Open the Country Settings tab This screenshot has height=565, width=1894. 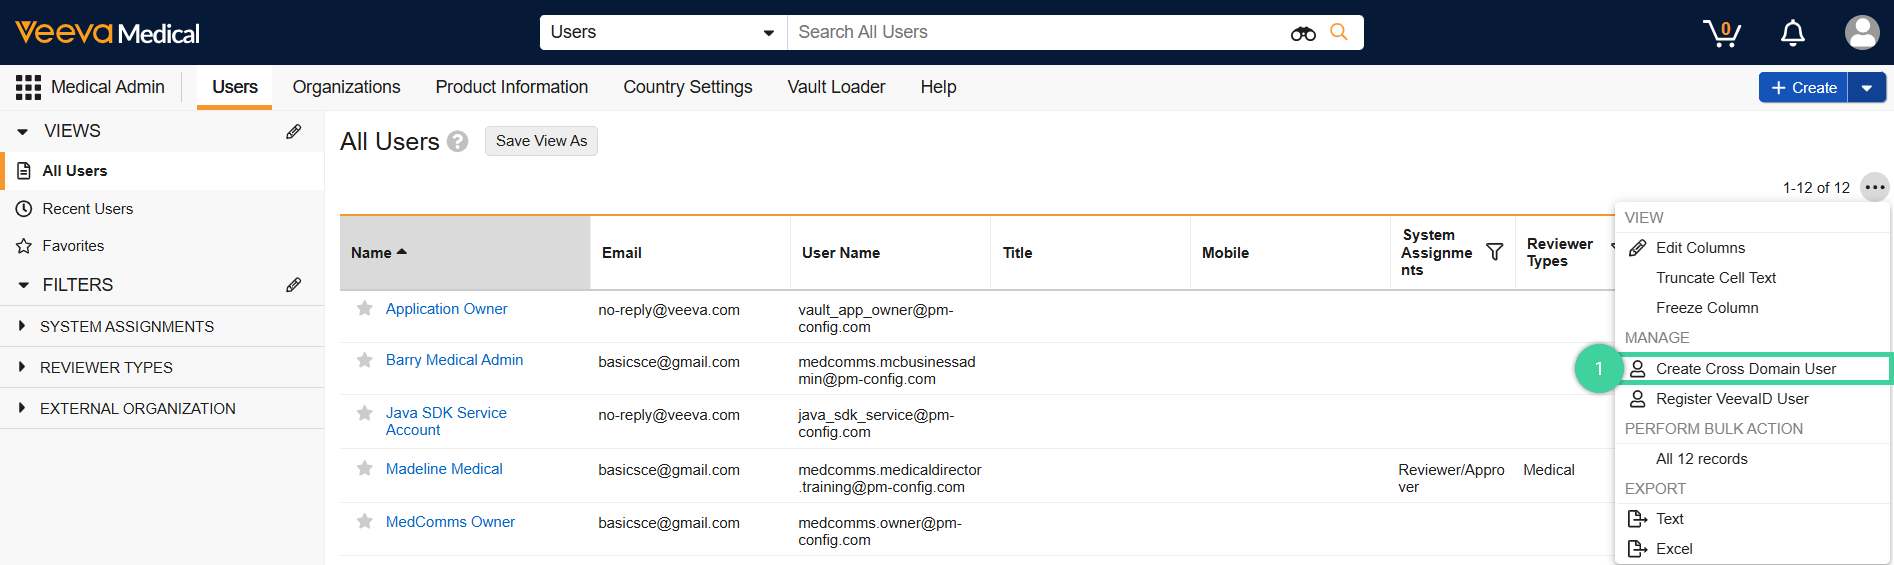(x=688, y=87)
